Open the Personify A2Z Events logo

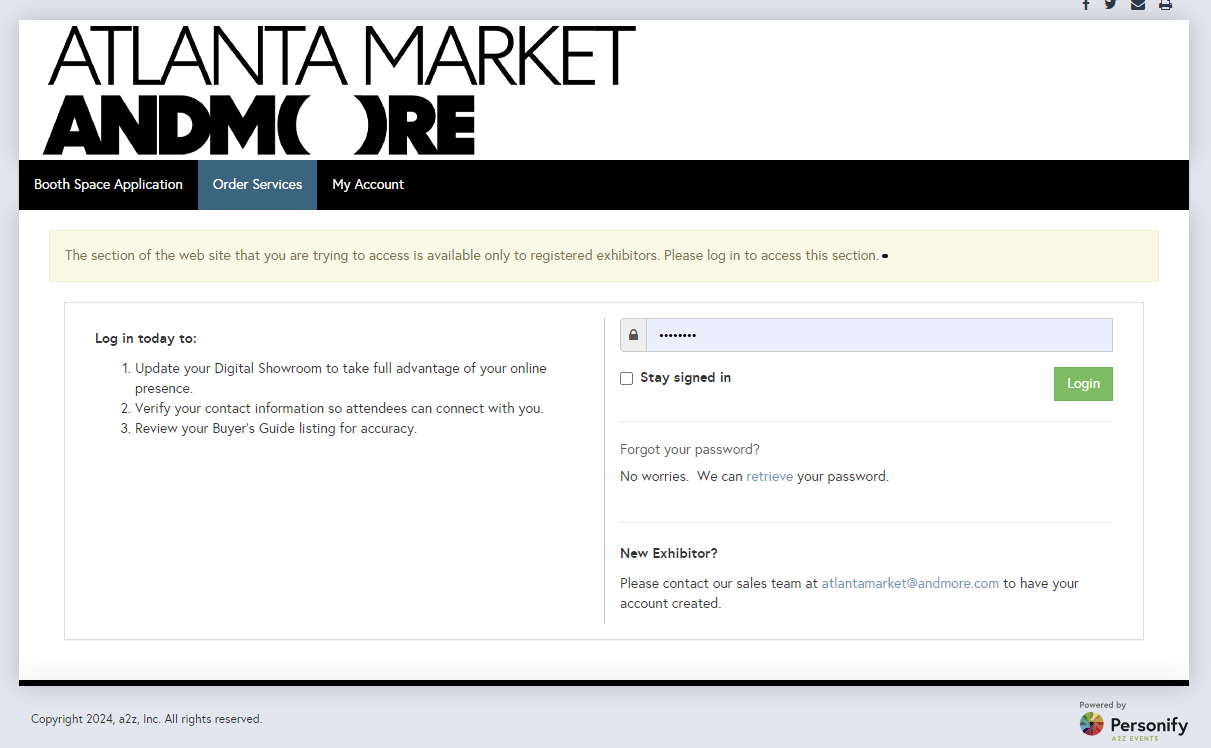coord(1133,720)
